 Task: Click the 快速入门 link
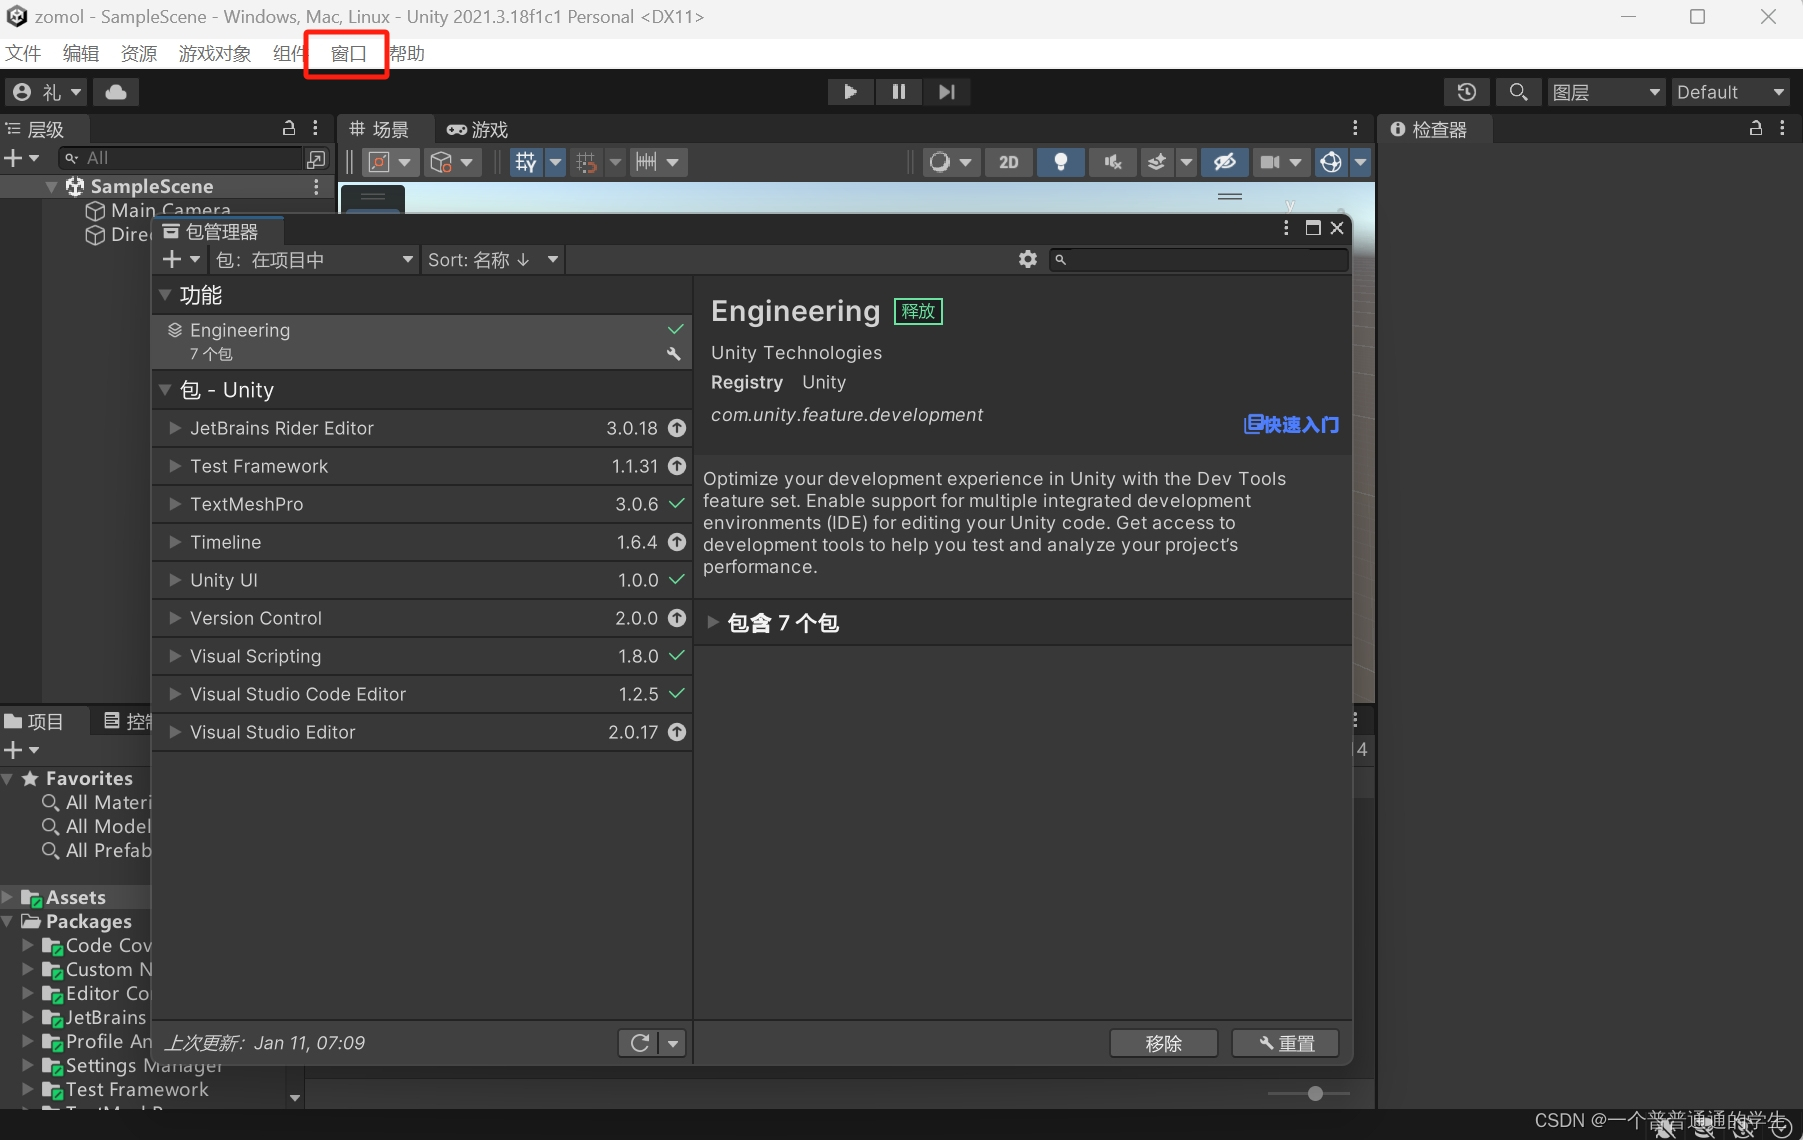[1291, 424]
